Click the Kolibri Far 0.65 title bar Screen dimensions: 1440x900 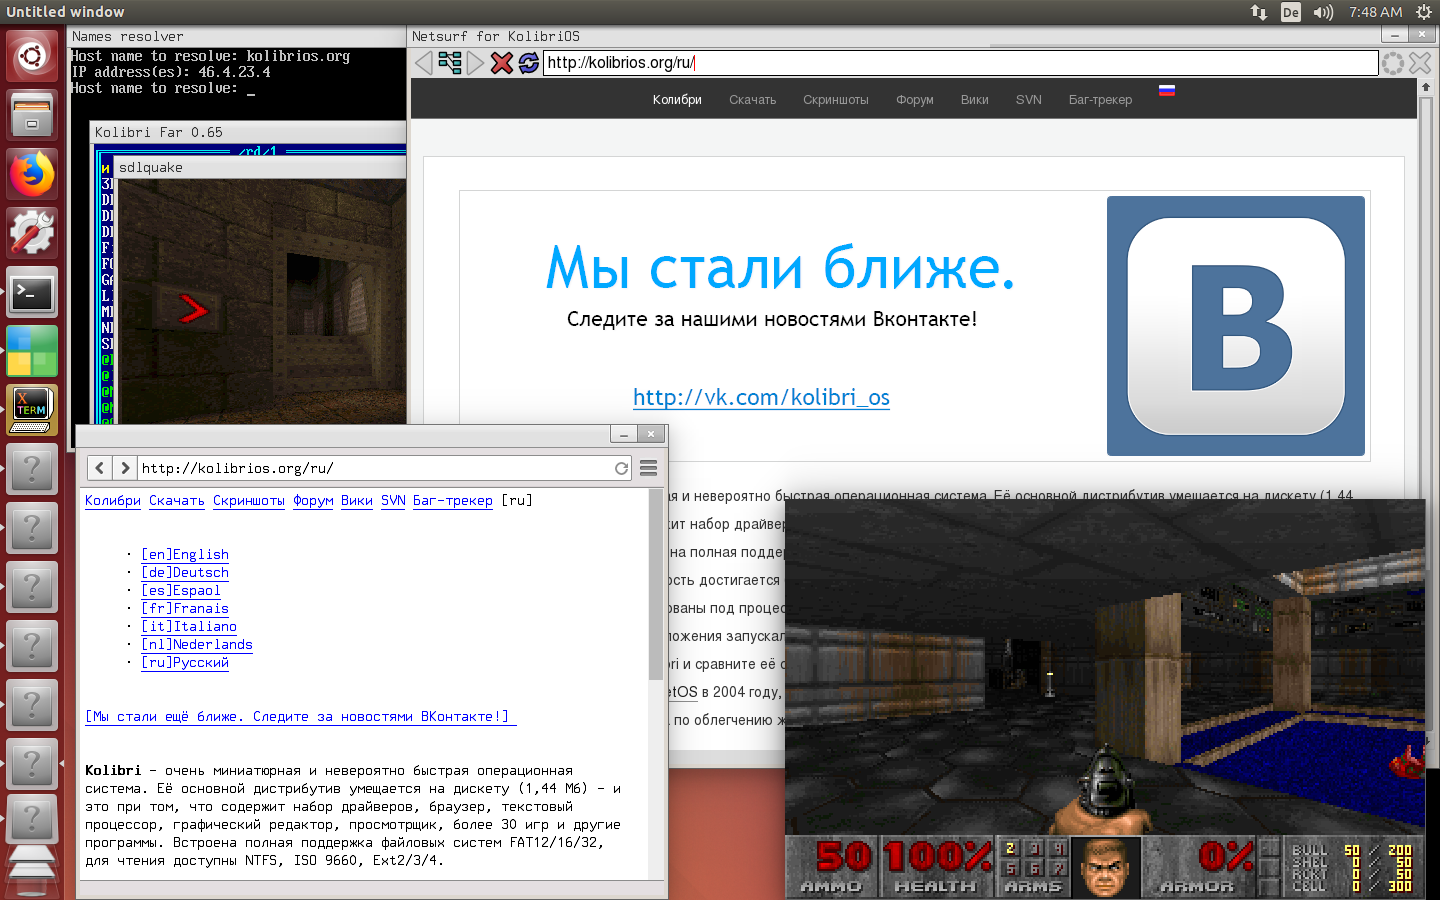click(248, 132)
